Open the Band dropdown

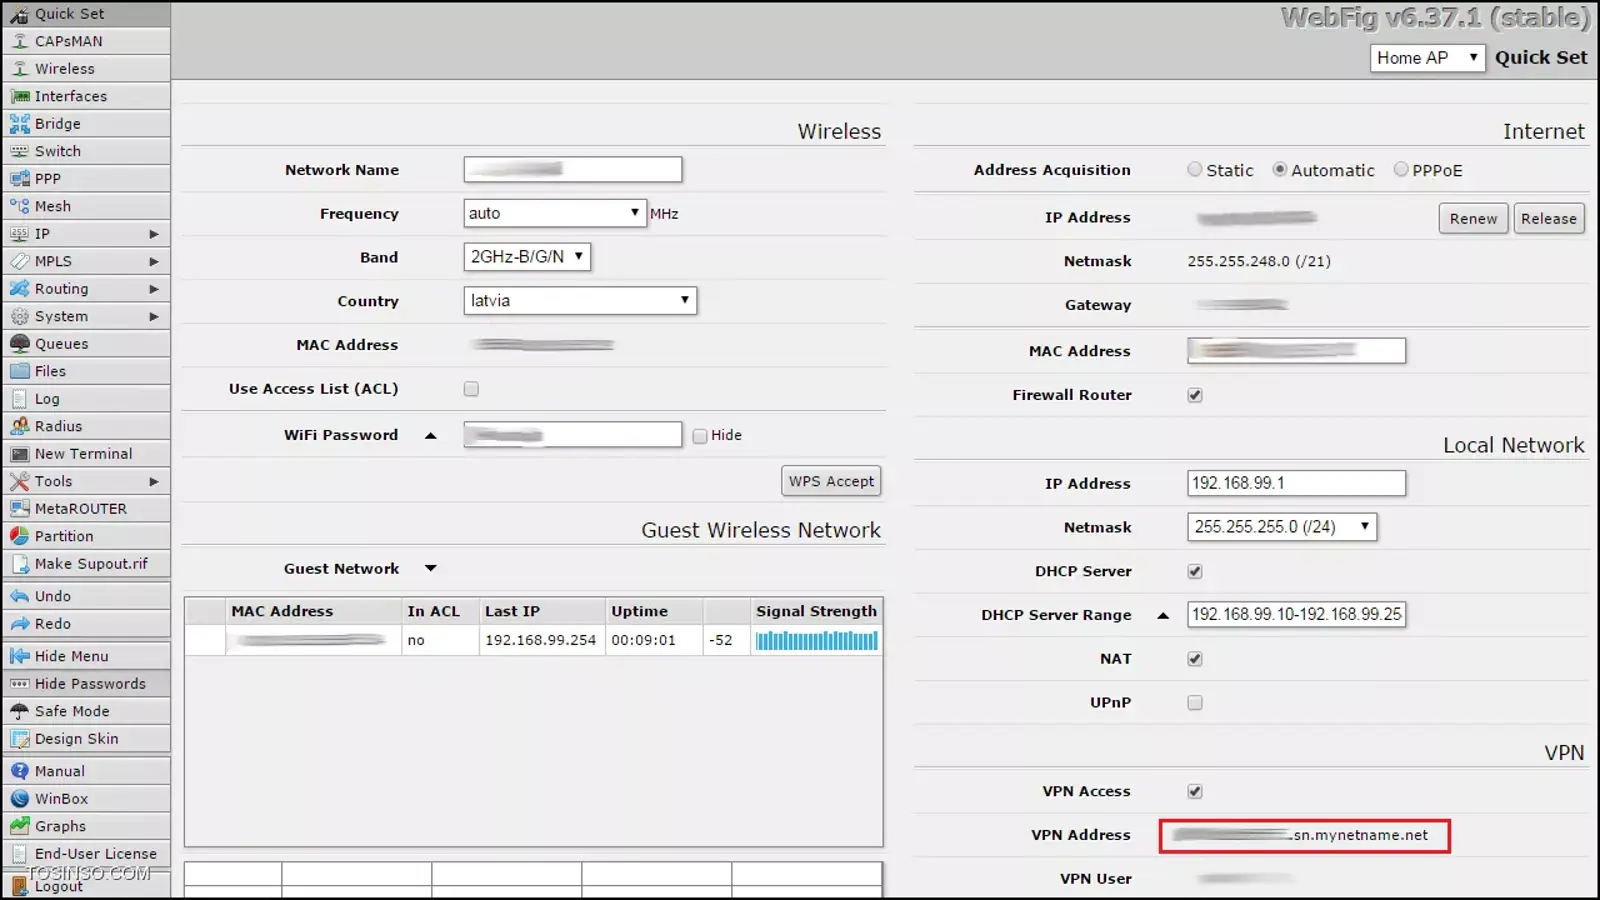tap(527, 257)
